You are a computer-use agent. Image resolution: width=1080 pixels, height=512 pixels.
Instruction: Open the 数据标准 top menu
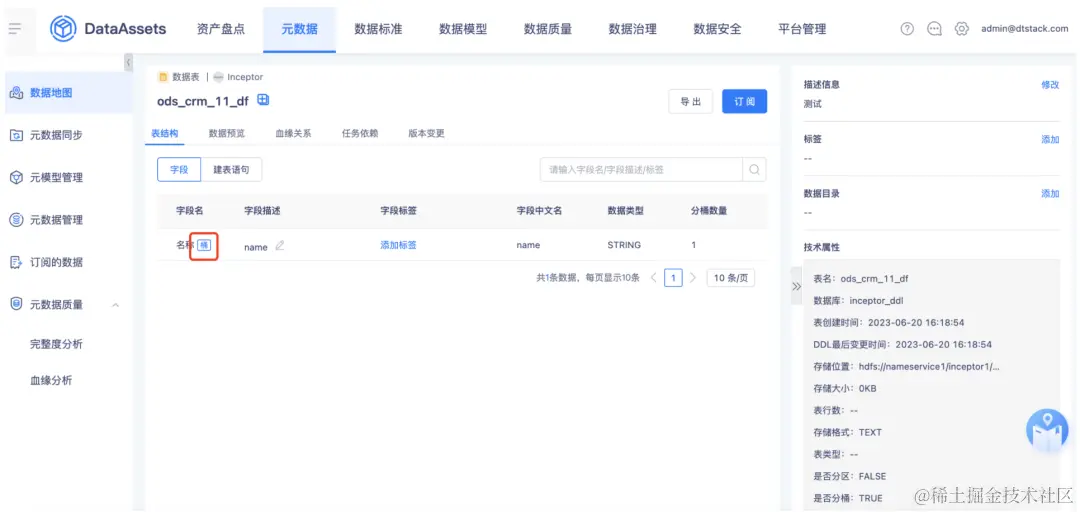click(x=378, y=29)
